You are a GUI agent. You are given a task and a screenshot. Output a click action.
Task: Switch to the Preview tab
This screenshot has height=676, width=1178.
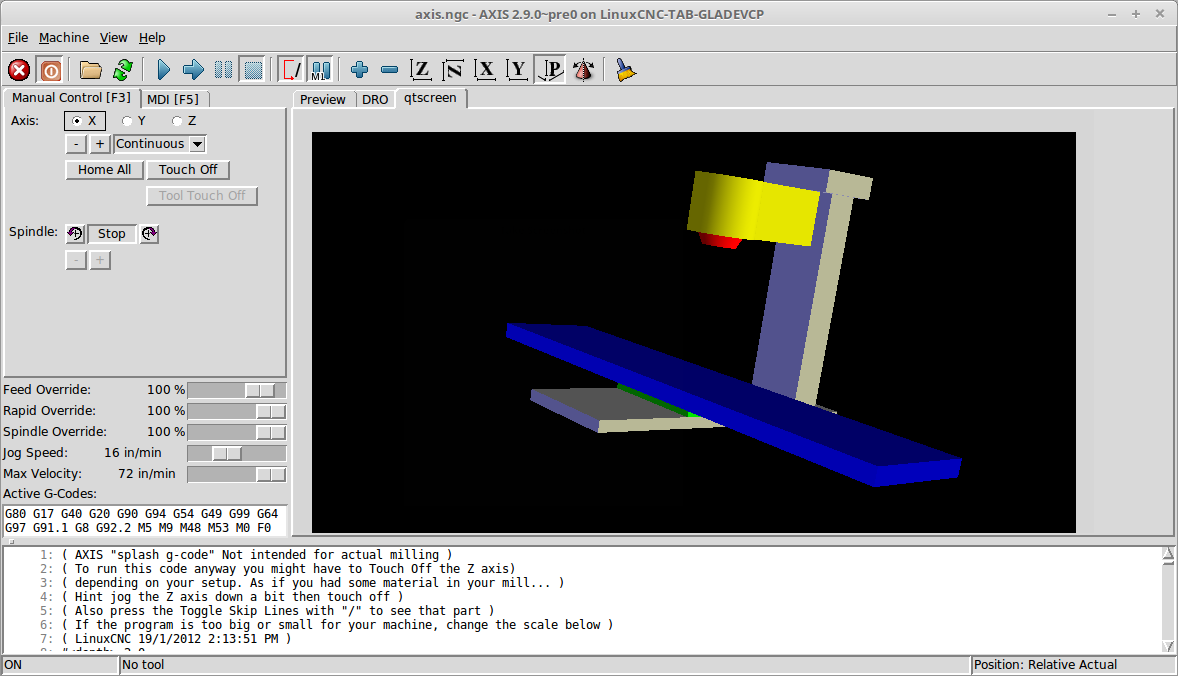click(323, 99)
